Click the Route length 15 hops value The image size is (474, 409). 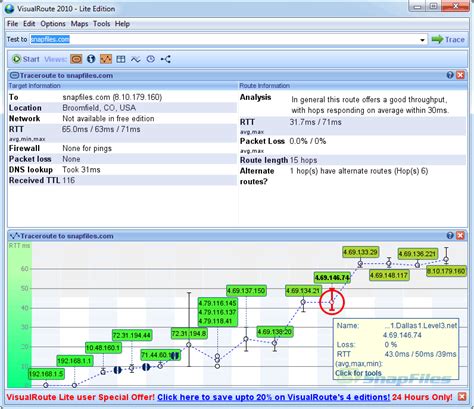tap(303, 160)
